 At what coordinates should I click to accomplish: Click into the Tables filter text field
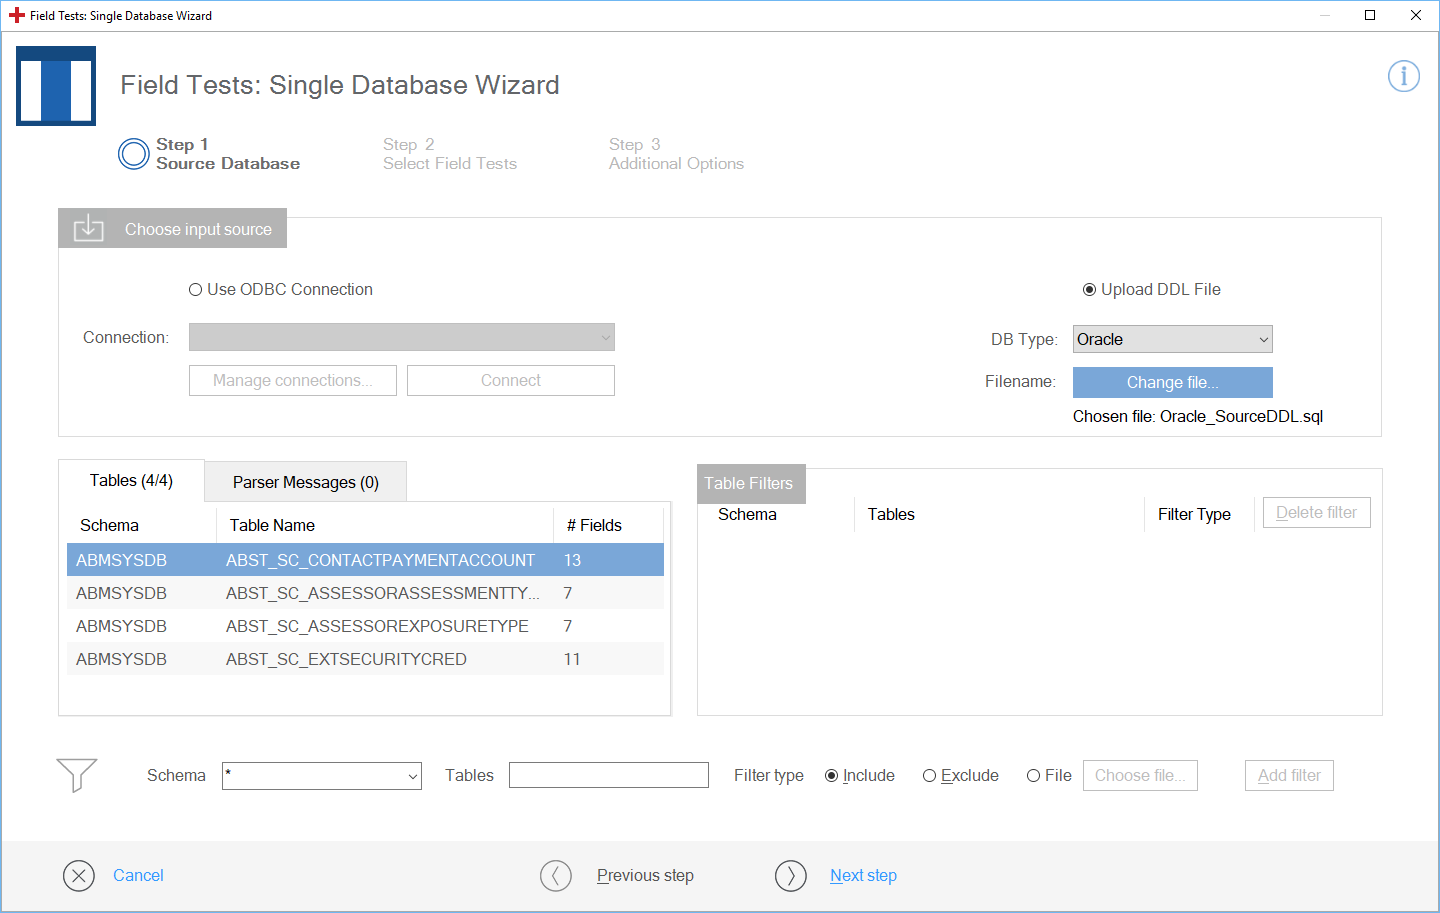tap(608, 776)
